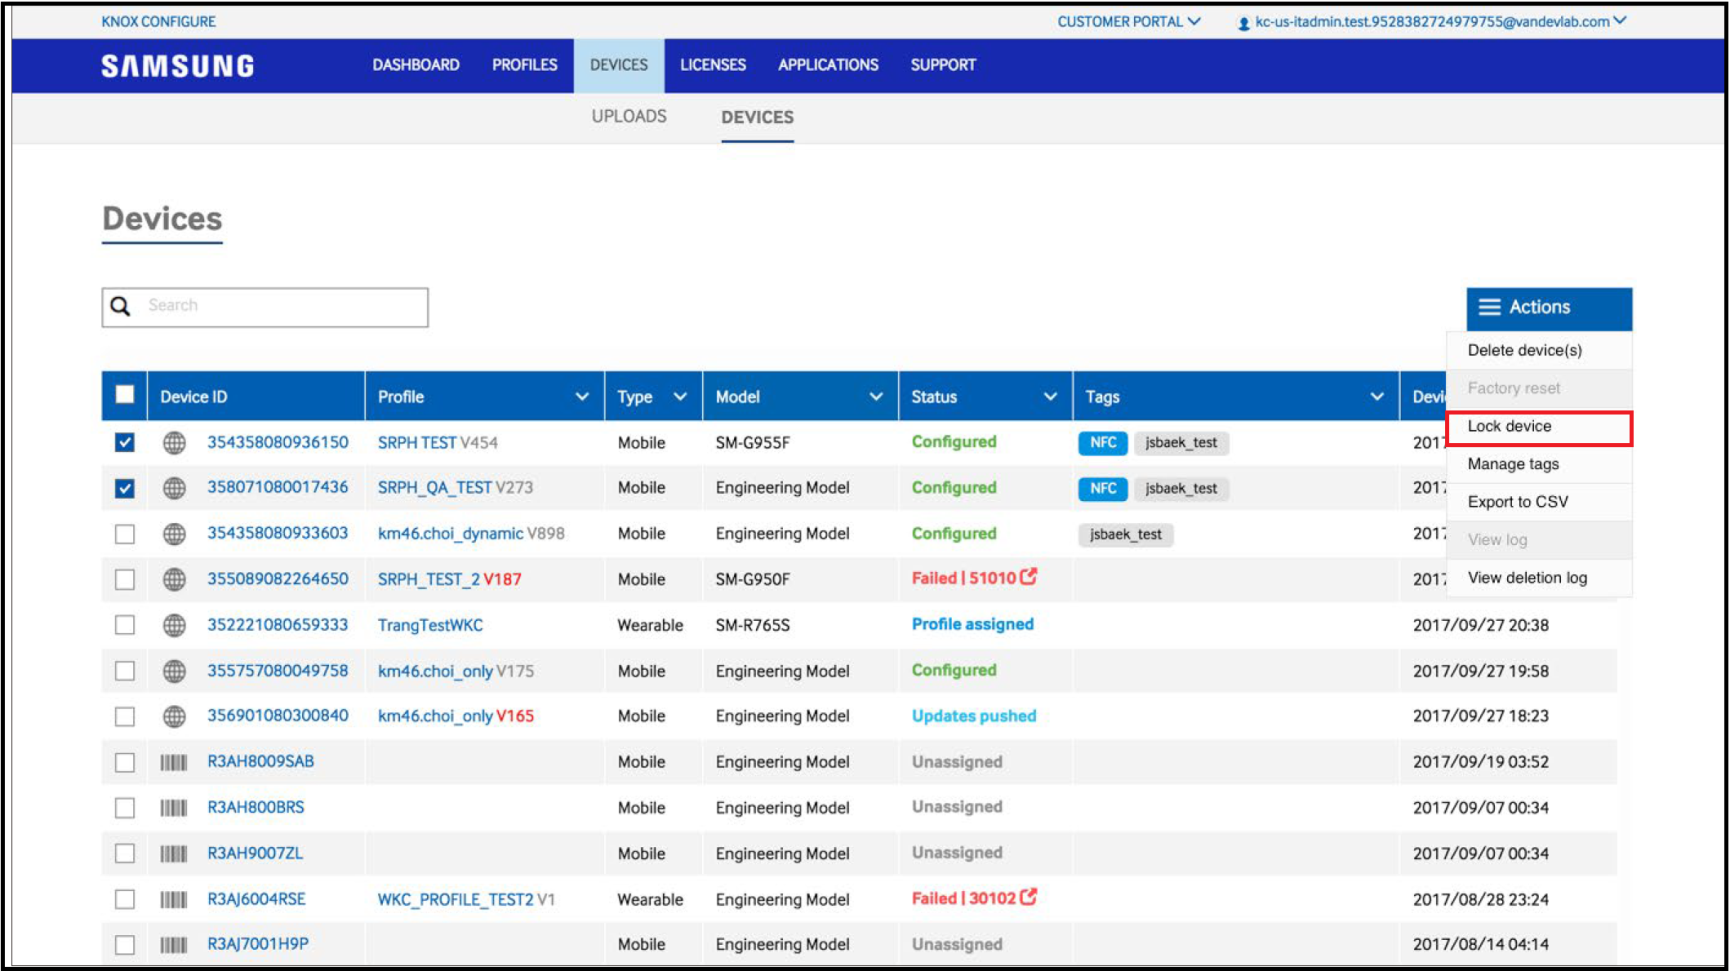Open the Support menu
The height and width of the screenshot is (971, 1730).
point(943,65)
